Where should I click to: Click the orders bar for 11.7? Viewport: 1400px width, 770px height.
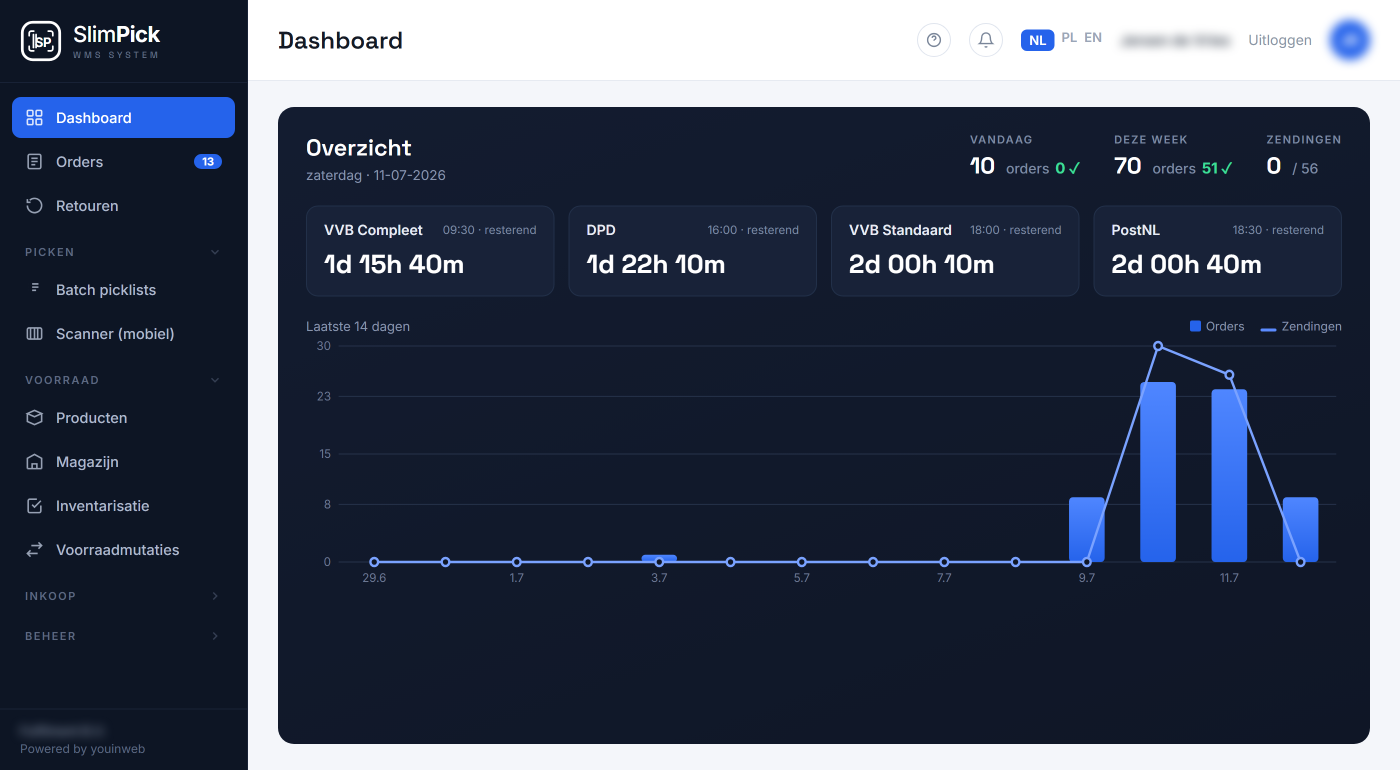pos(1229,475)
